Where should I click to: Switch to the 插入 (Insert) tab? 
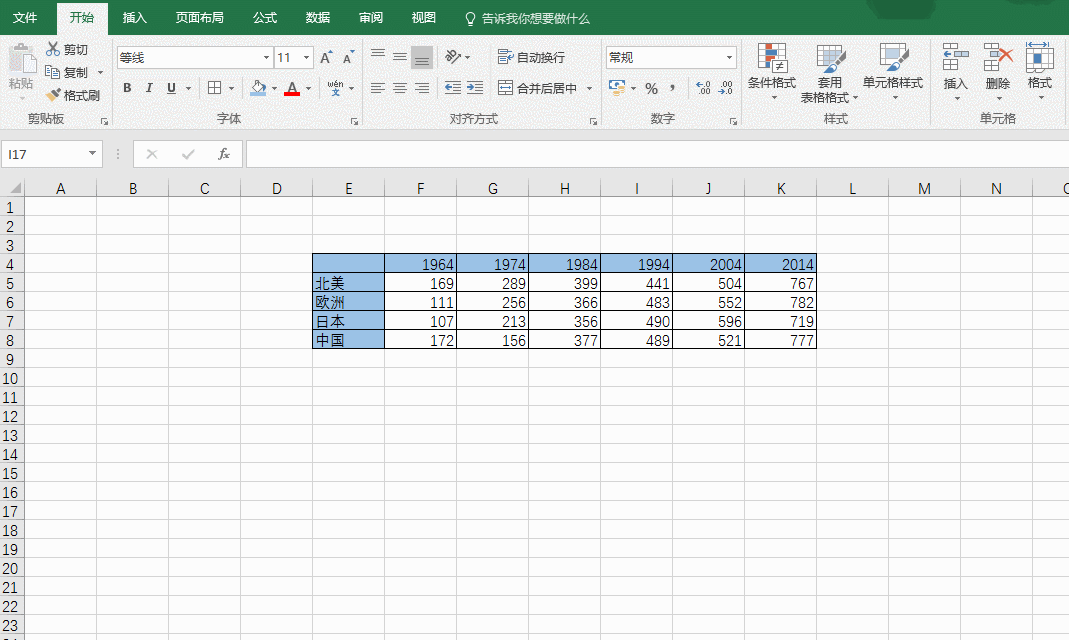coord(134,18)
